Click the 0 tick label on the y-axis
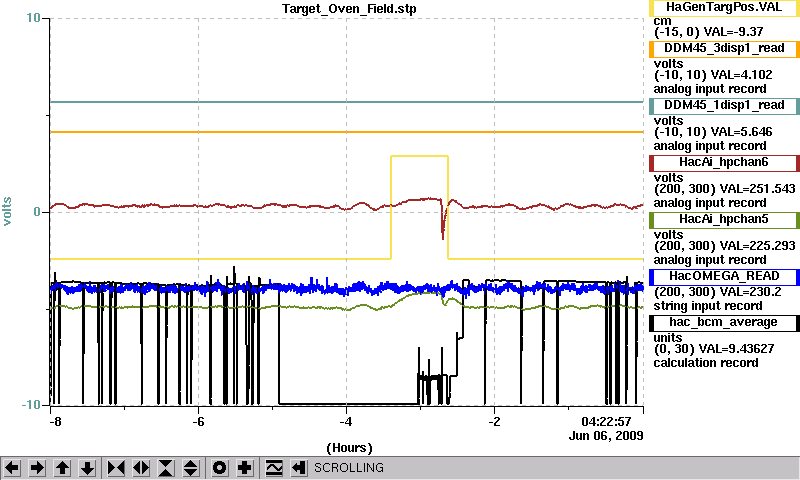This screenshot has height=480, width=800. click(37, 212)
